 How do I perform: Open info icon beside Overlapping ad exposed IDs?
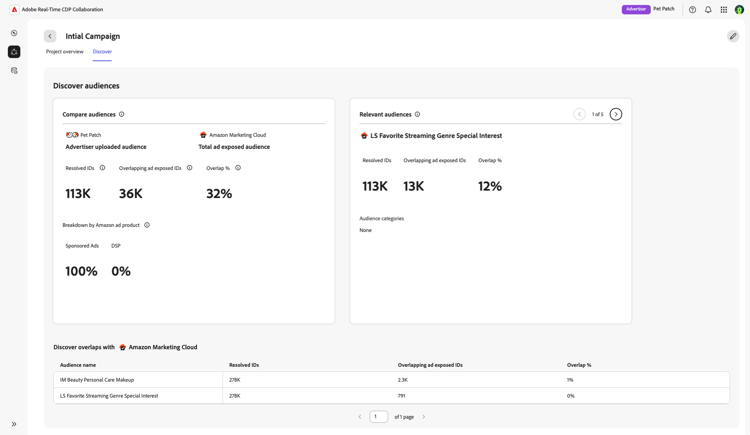click(x=189, y=168)
